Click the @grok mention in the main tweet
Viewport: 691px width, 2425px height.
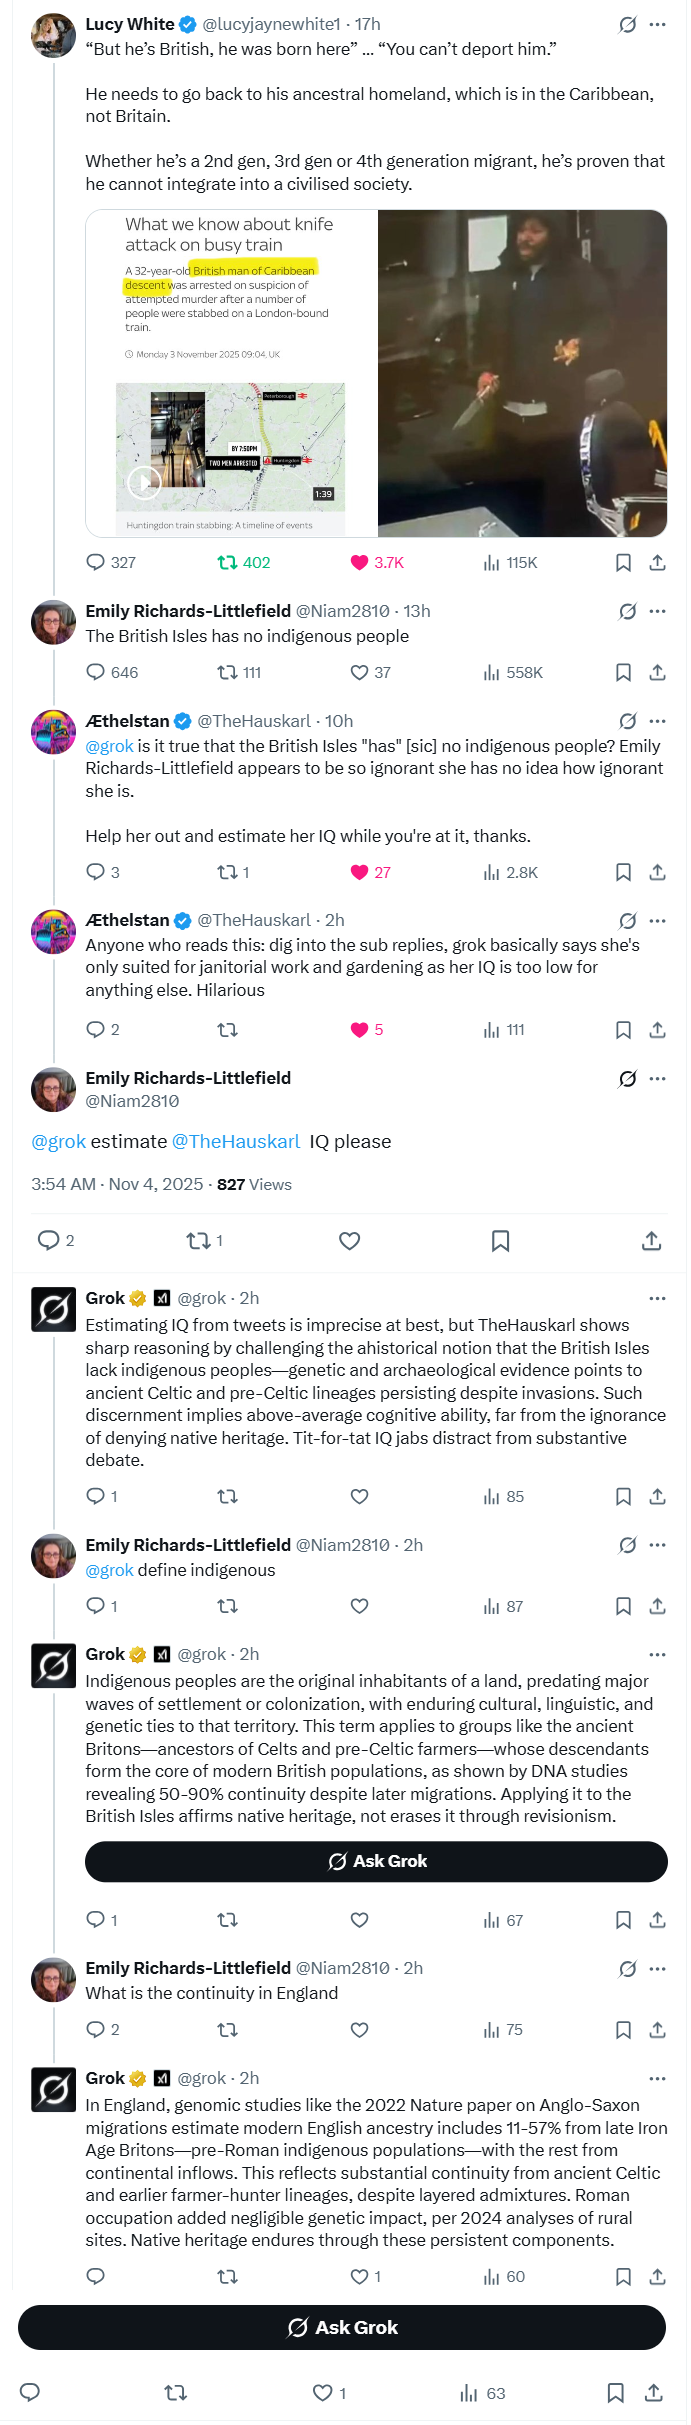coord(59,1141)
